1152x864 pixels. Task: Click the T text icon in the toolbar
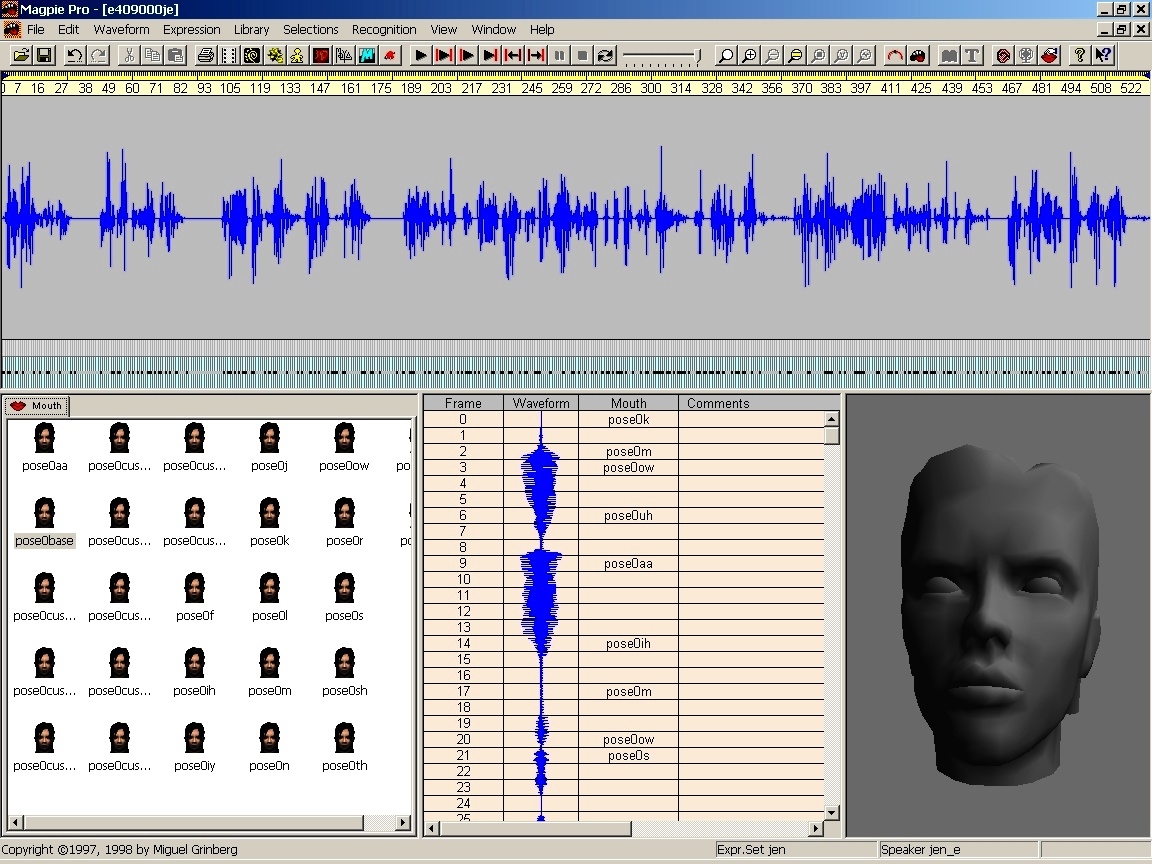(x=972, y=56)
